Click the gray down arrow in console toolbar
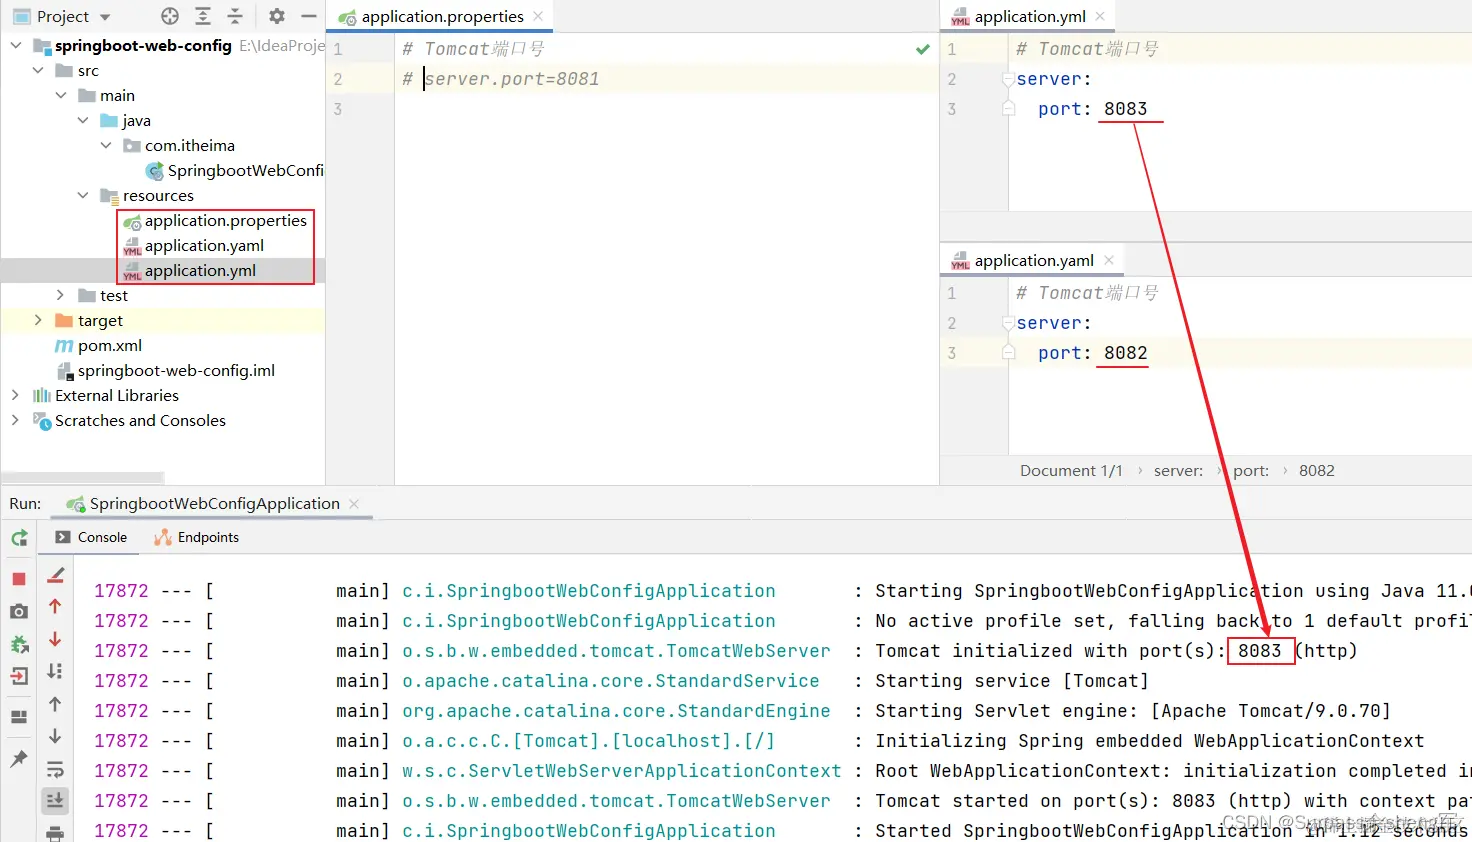Viewport: 1472px width, 842px height. [55, 736]
